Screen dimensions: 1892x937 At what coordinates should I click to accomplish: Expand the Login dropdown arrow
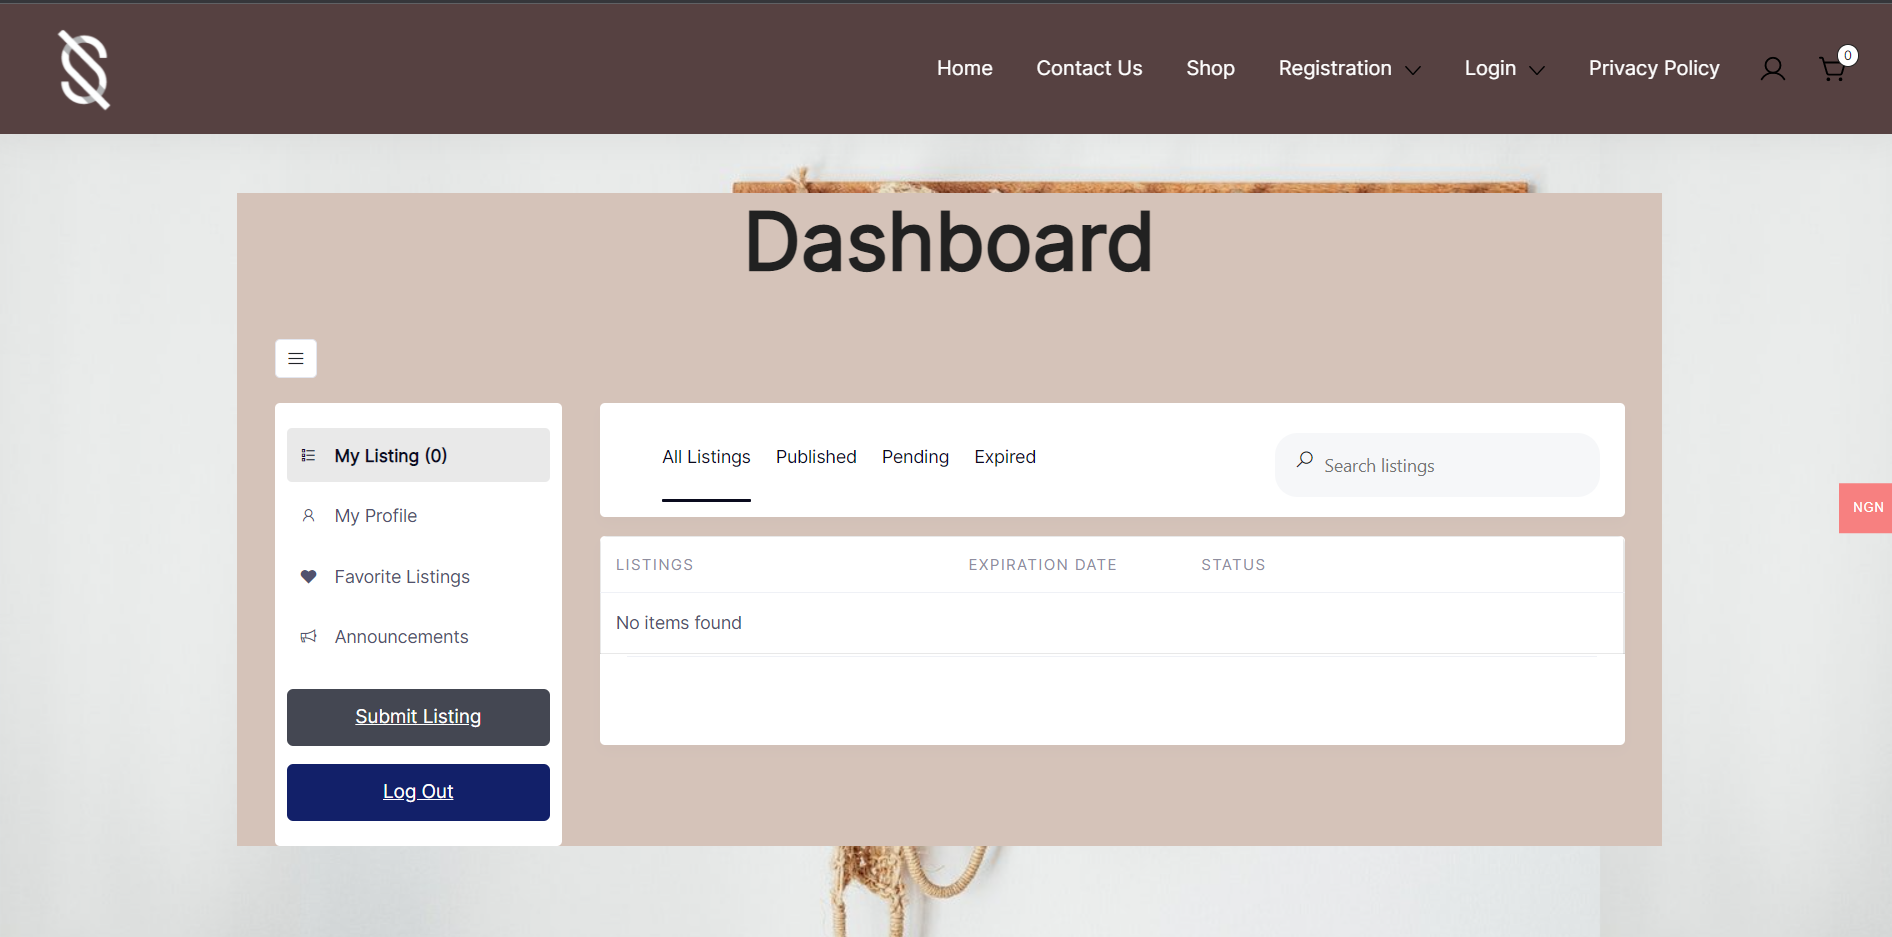point(1537,70)
